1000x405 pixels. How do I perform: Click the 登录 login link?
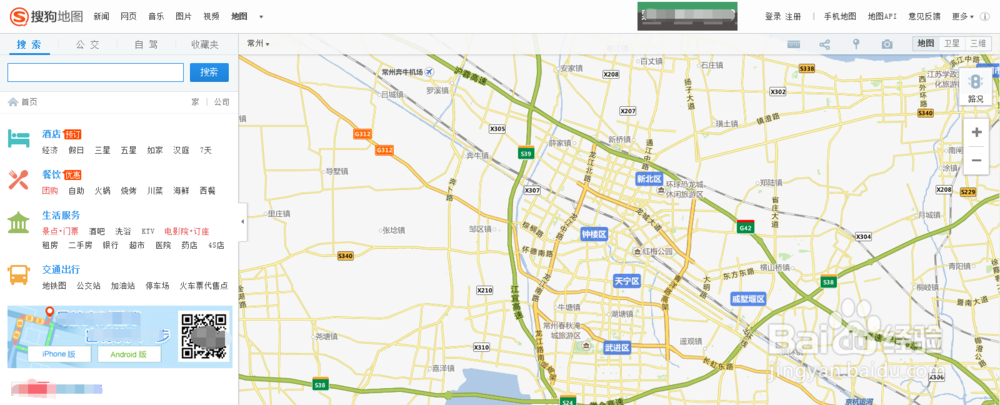point(773,17)
